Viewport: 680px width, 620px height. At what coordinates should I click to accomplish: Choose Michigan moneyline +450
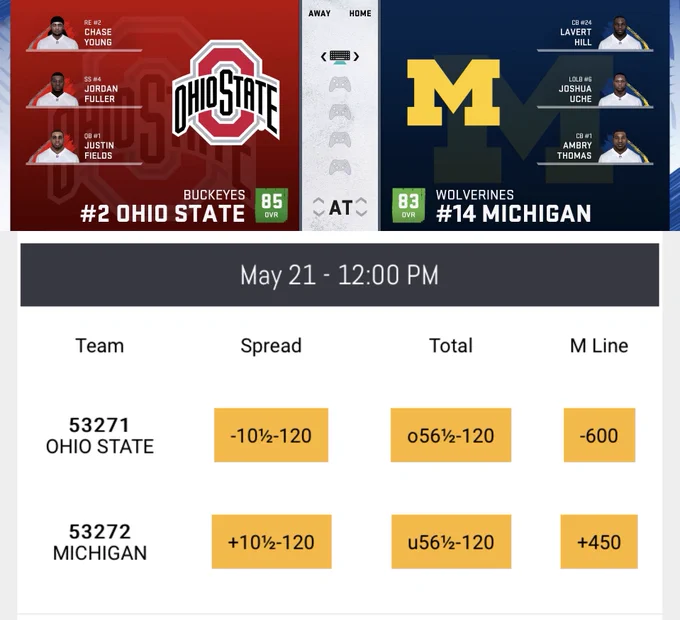pos(599,542)
